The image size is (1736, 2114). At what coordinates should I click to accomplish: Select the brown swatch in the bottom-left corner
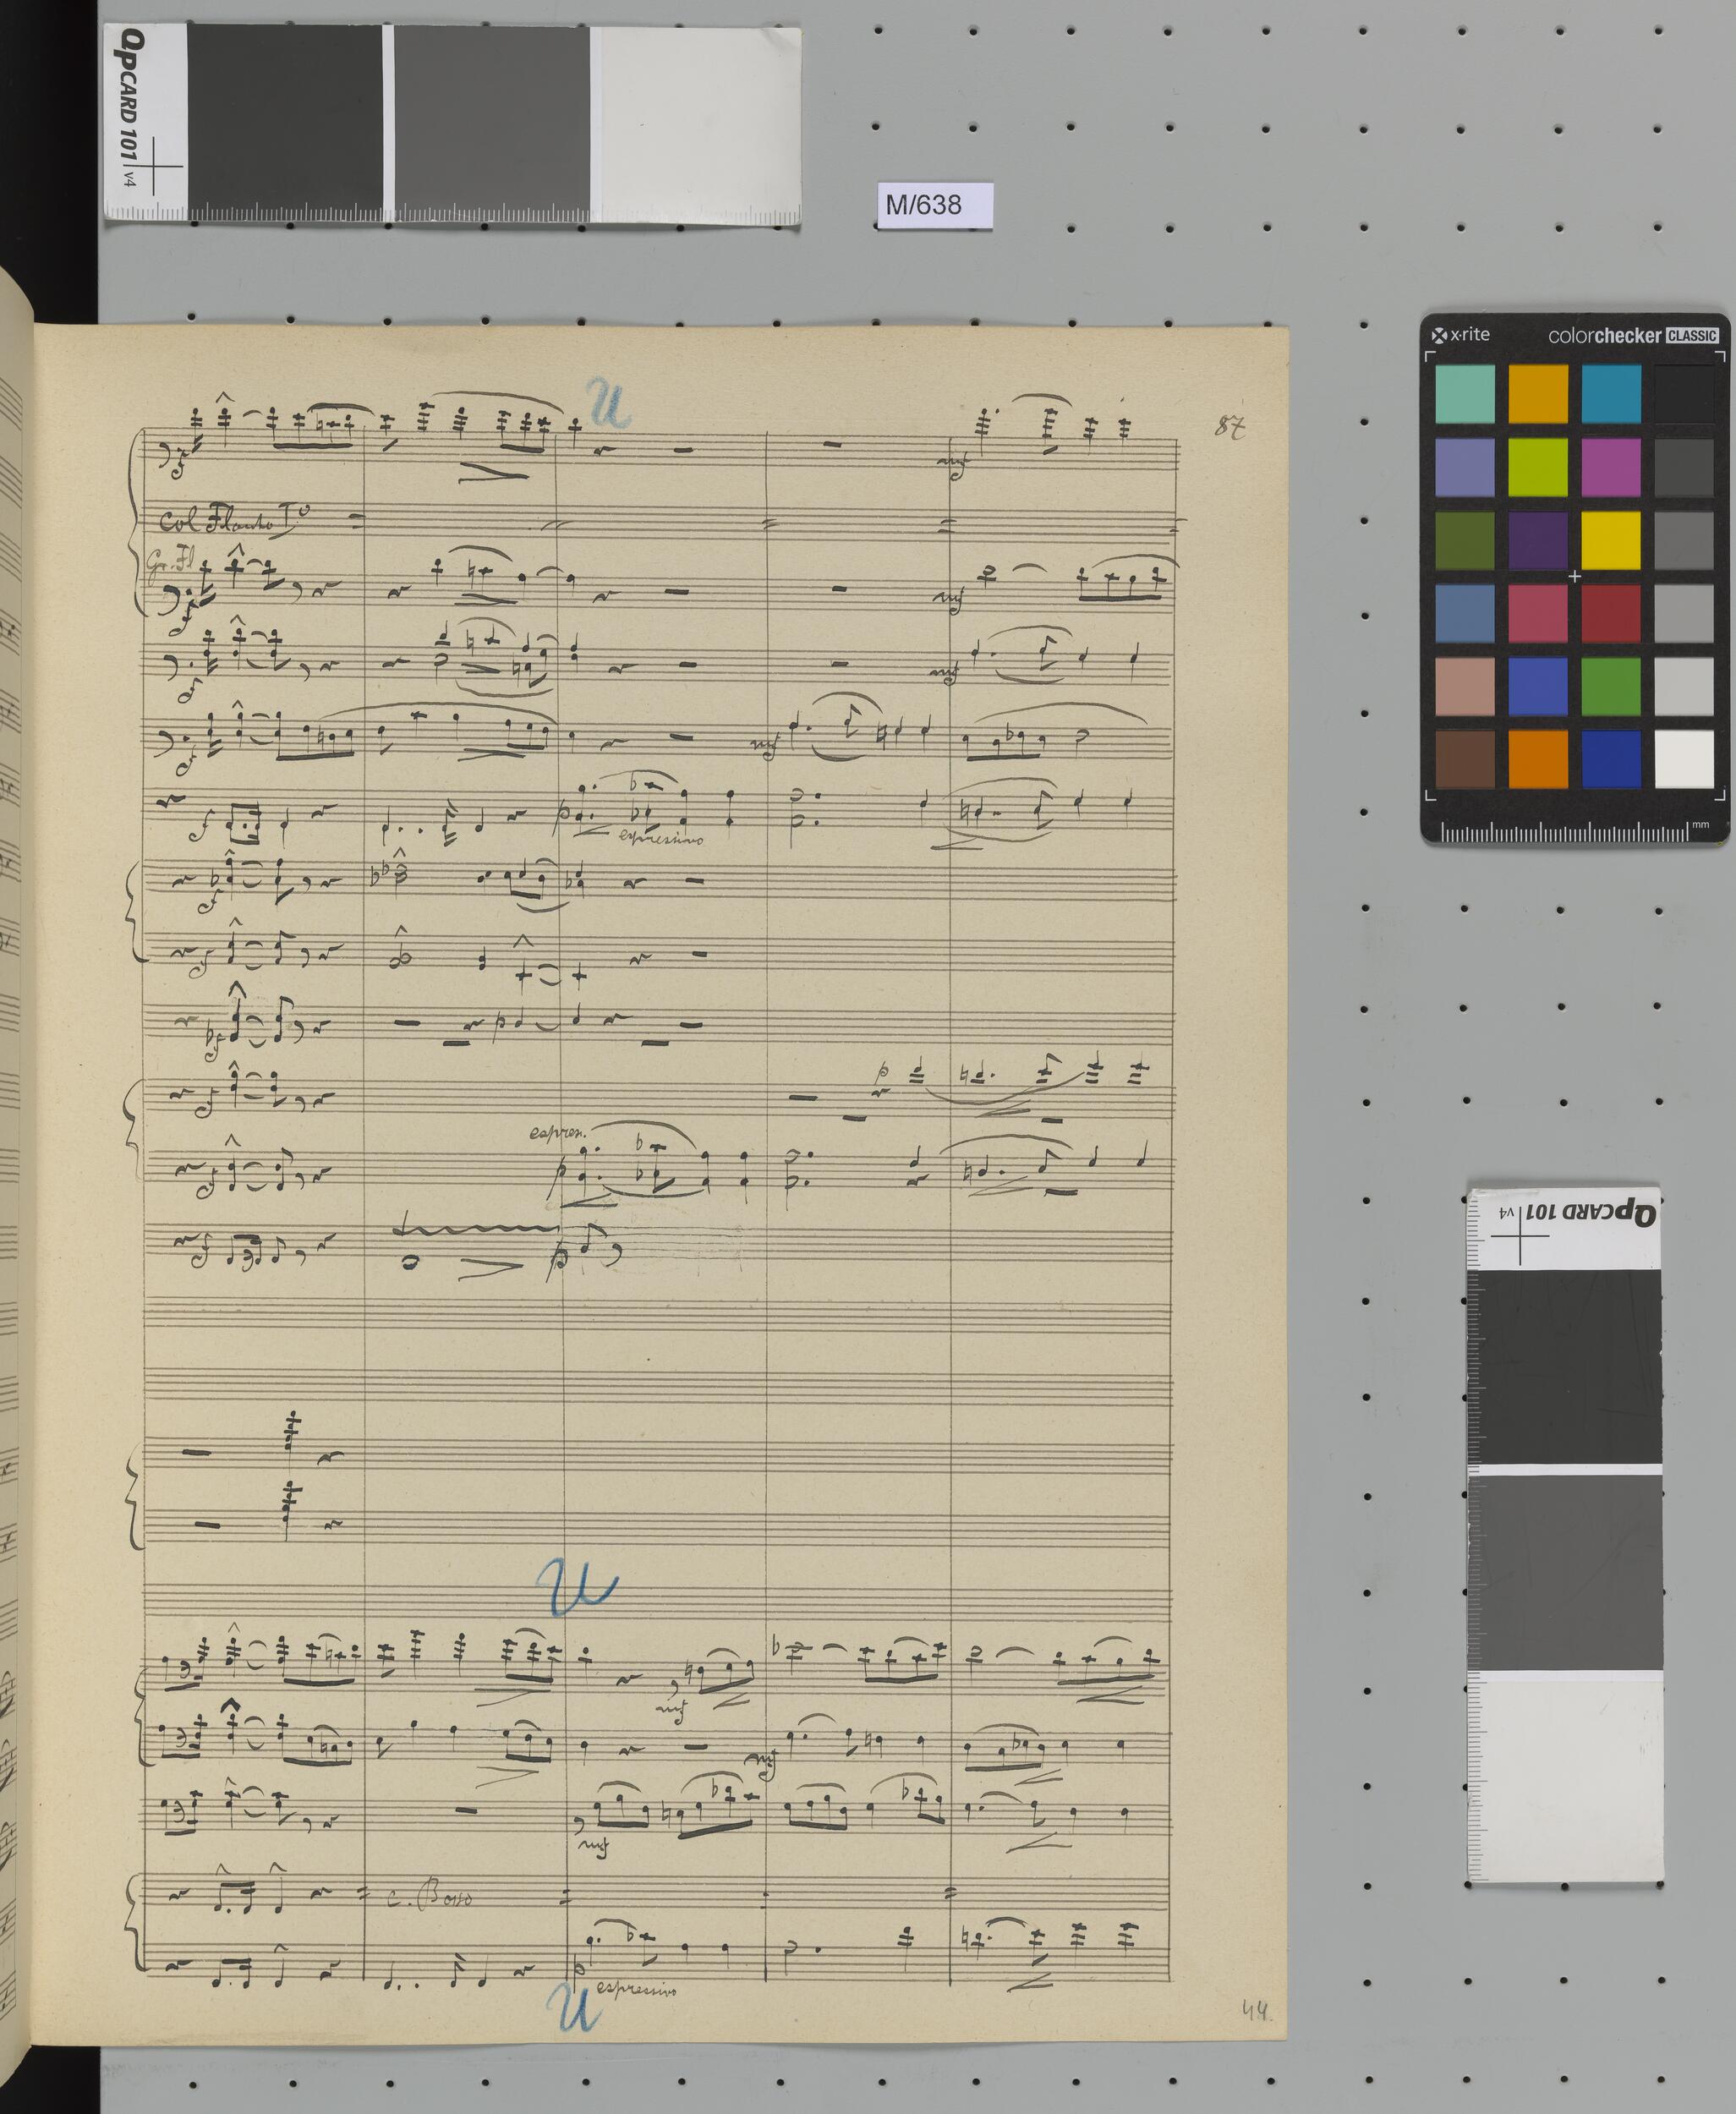pyautogui.click(x=1465, y=760)
